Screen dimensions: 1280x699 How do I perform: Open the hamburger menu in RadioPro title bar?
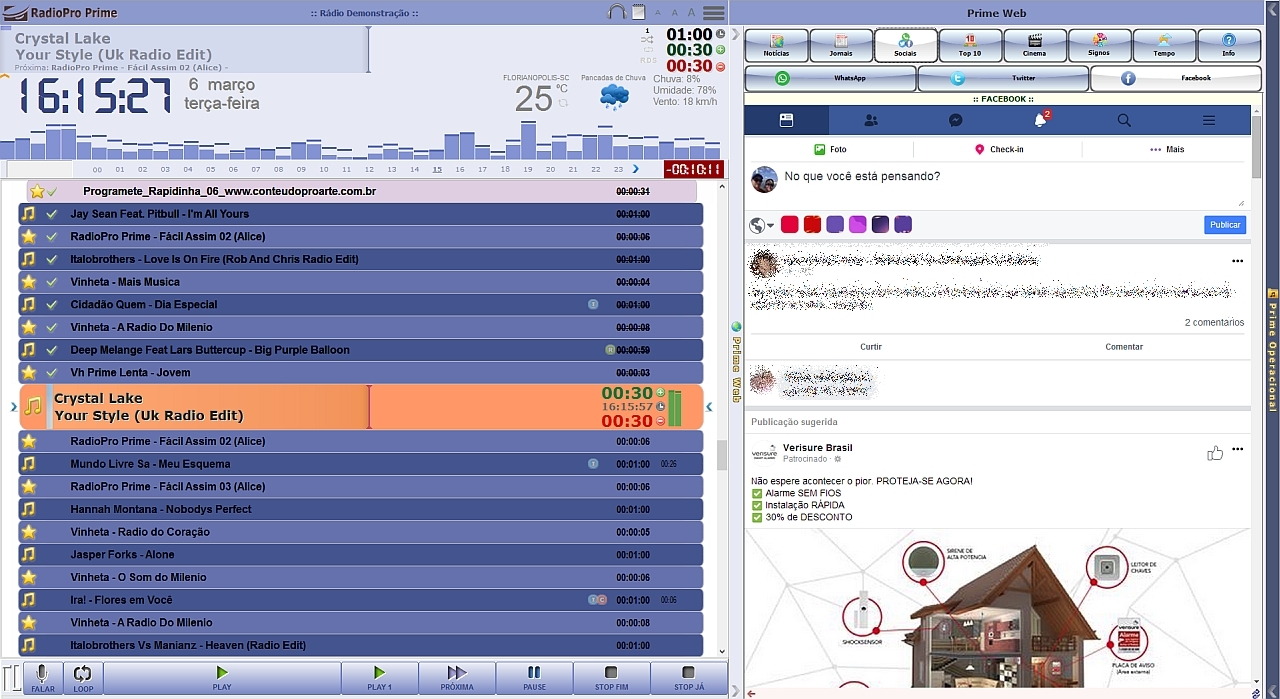(714, 13)
